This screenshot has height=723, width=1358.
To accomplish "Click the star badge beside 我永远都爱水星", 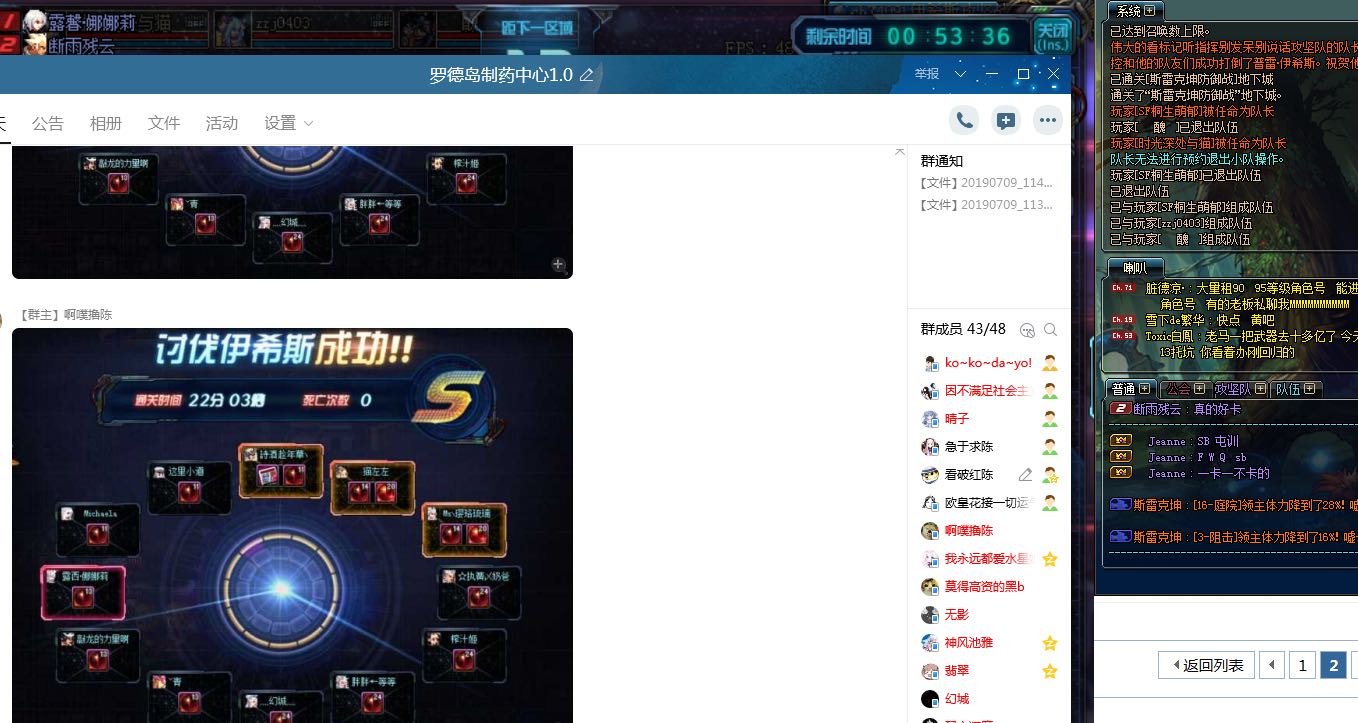I will [1050, 559].
